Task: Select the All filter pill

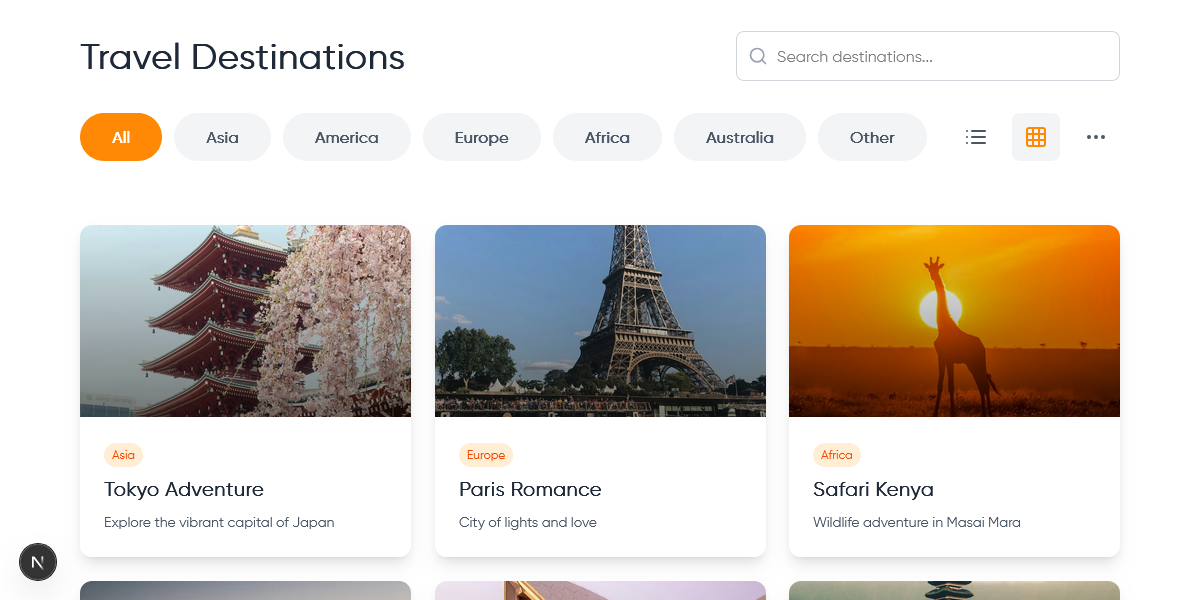Action: [121, 137]
